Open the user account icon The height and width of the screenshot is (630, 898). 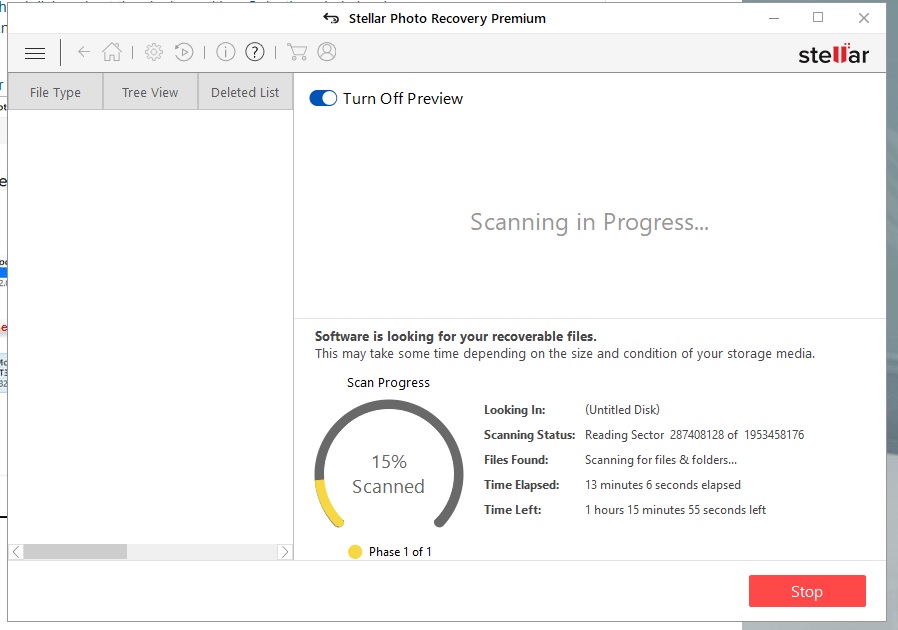327,52
